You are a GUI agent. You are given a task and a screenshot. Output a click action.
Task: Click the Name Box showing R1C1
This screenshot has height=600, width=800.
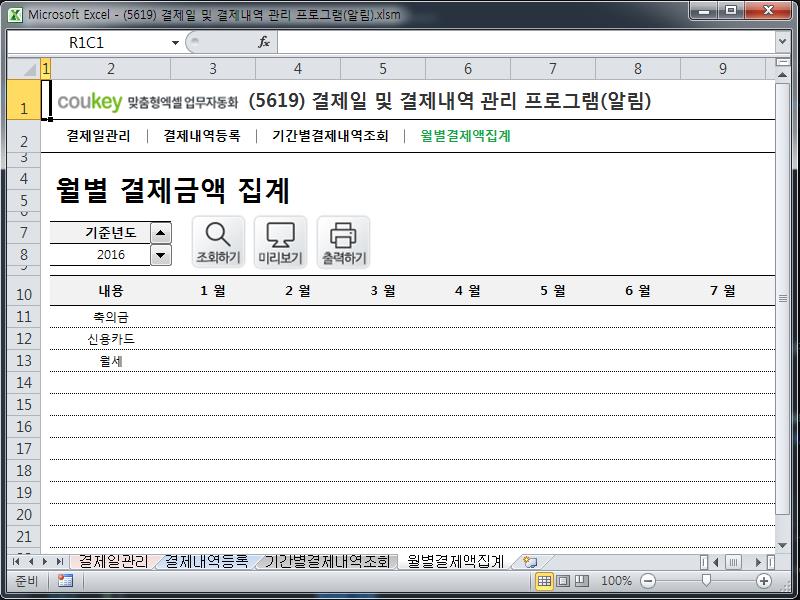pyautogui.click(x=88, y=43)
